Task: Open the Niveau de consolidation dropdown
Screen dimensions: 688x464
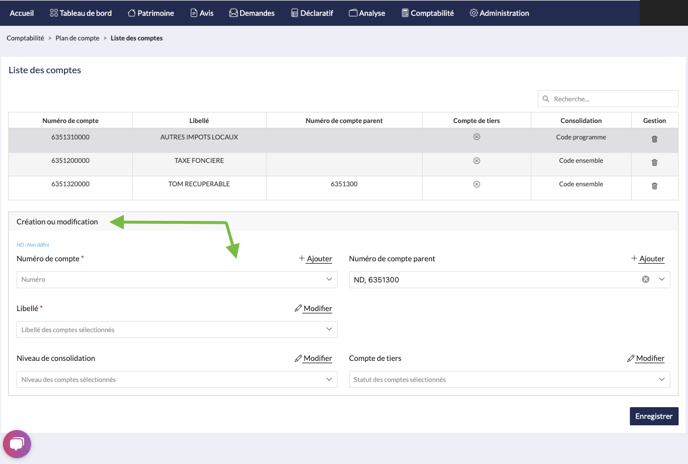Action: [328, 379]
